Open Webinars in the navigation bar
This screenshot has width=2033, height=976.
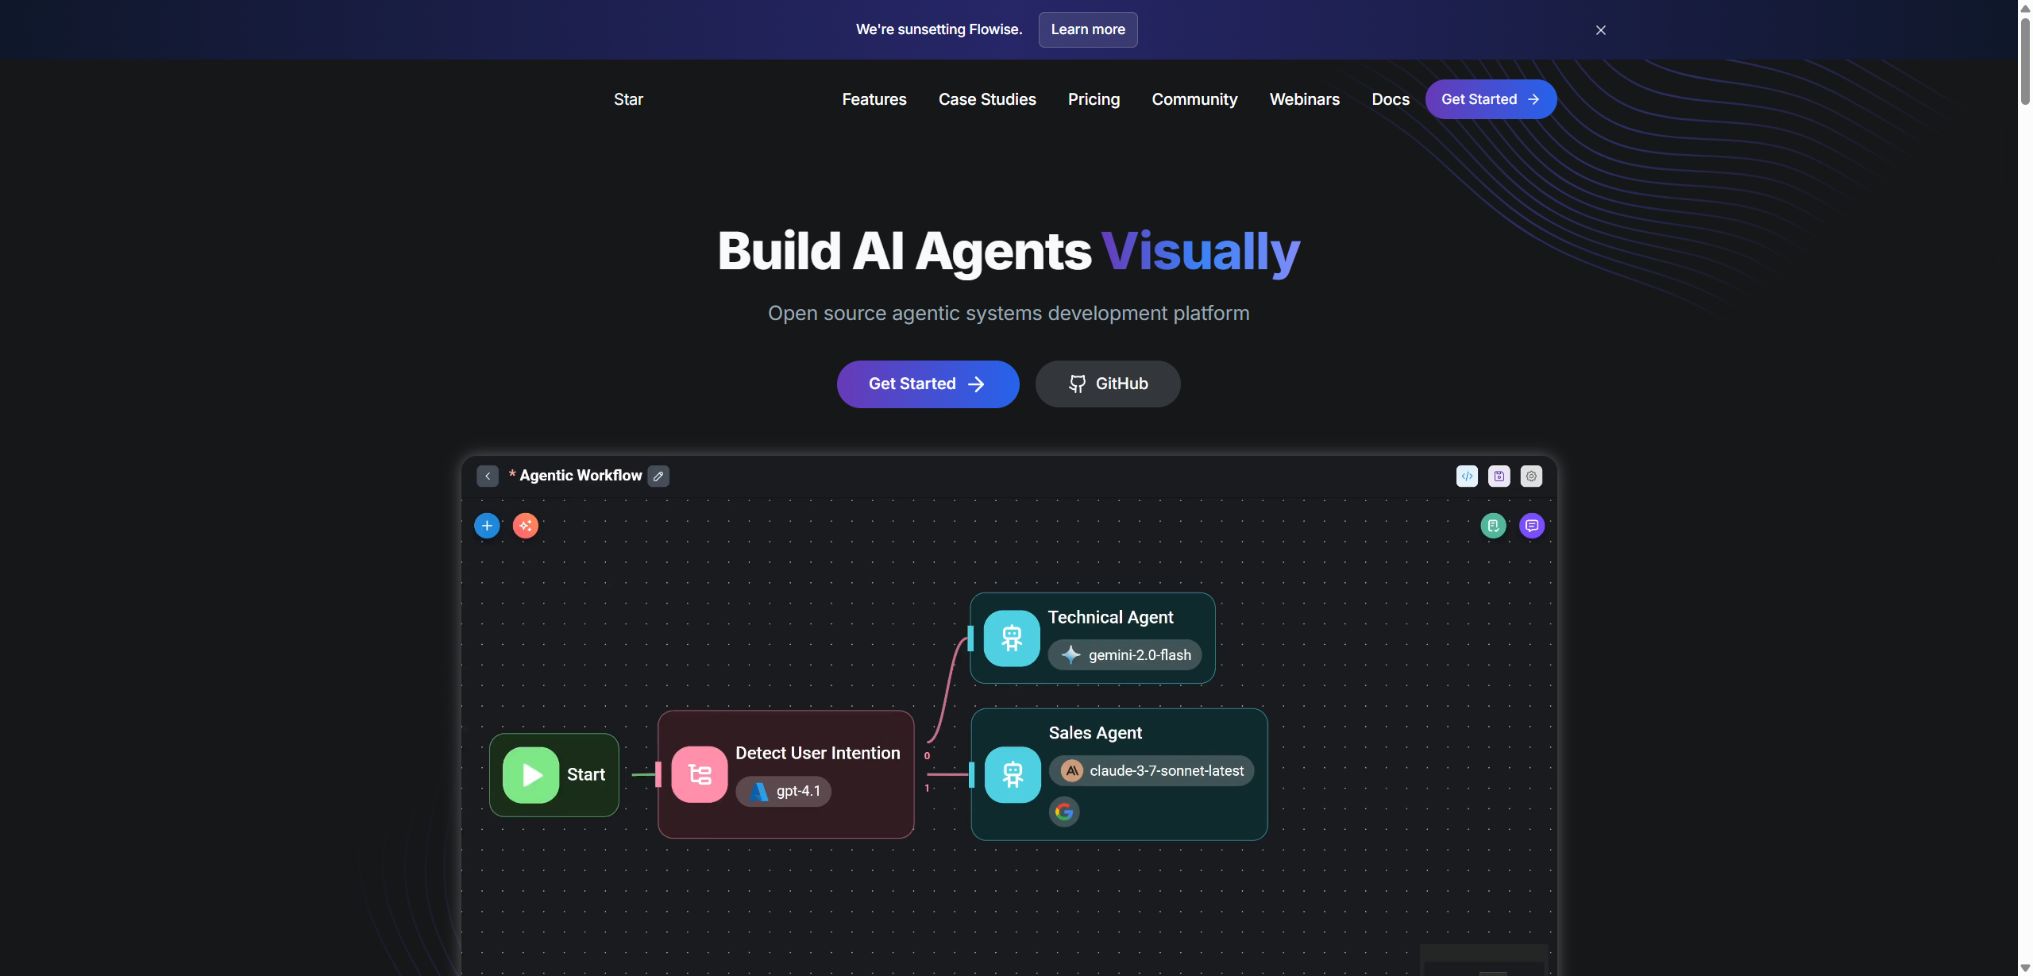click(1304, 99)
